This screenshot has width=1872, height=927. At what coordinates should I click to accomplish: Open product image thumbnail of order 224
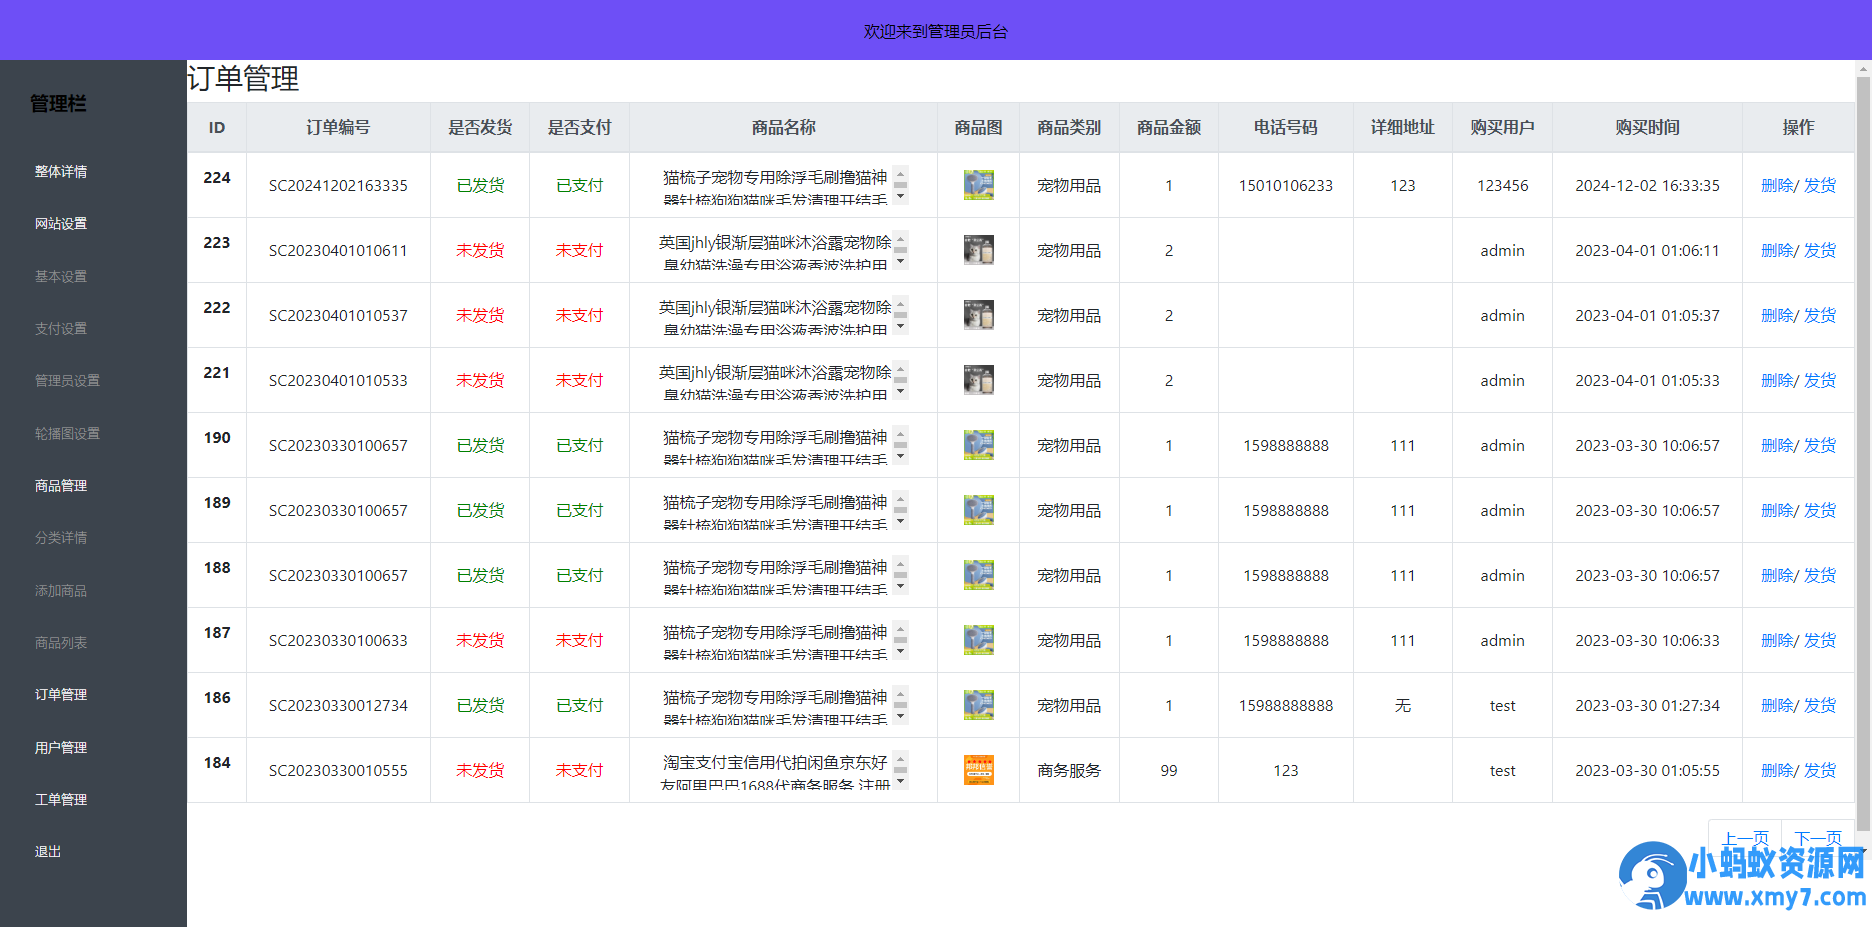point(978,185)
